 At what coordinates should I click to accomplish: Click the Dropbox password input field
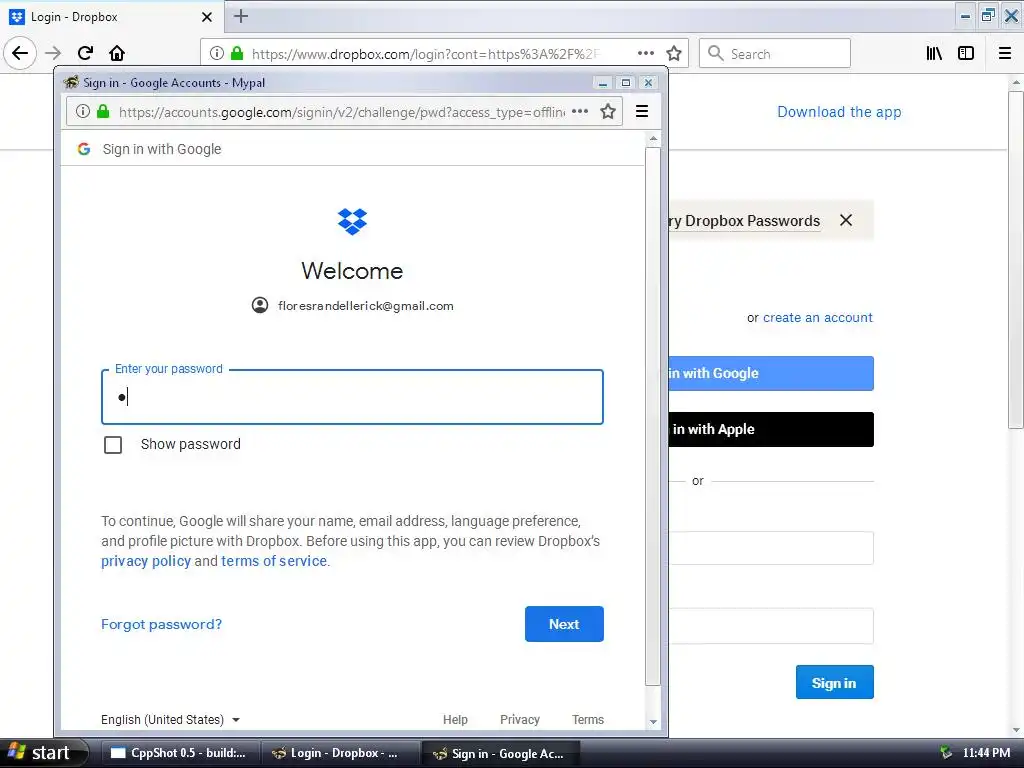click(x=771, y=626)
